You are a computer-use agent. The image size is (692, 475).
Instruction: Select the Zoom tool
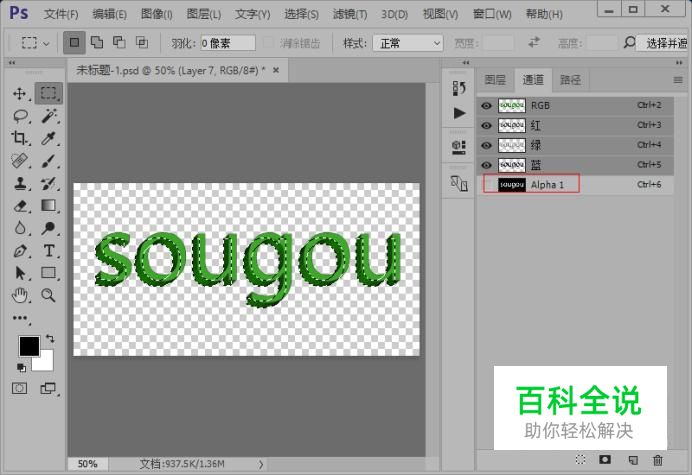(x=49, y=295)
